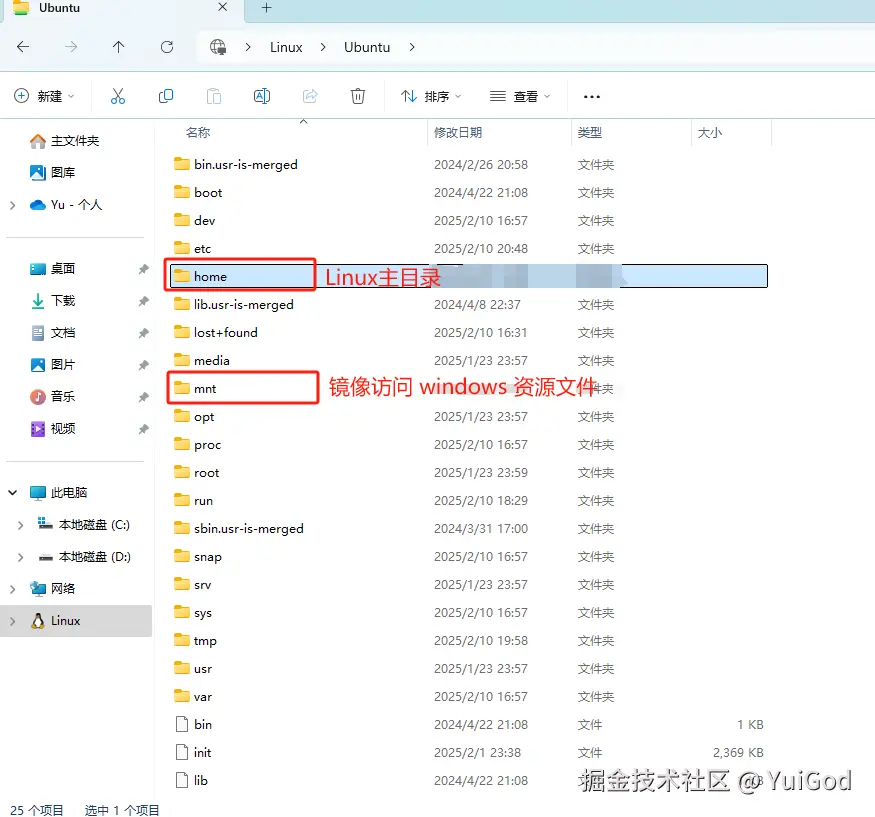
Task: Click the network location icon in address bar
Action: (218, 47)
